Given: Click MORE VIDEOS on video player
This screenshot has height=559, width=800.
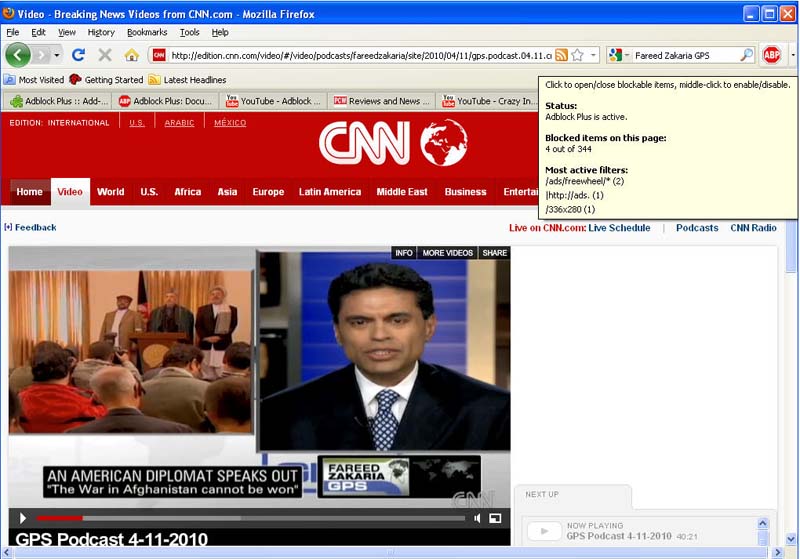Looking at the screenshot, I should [447, 253].
